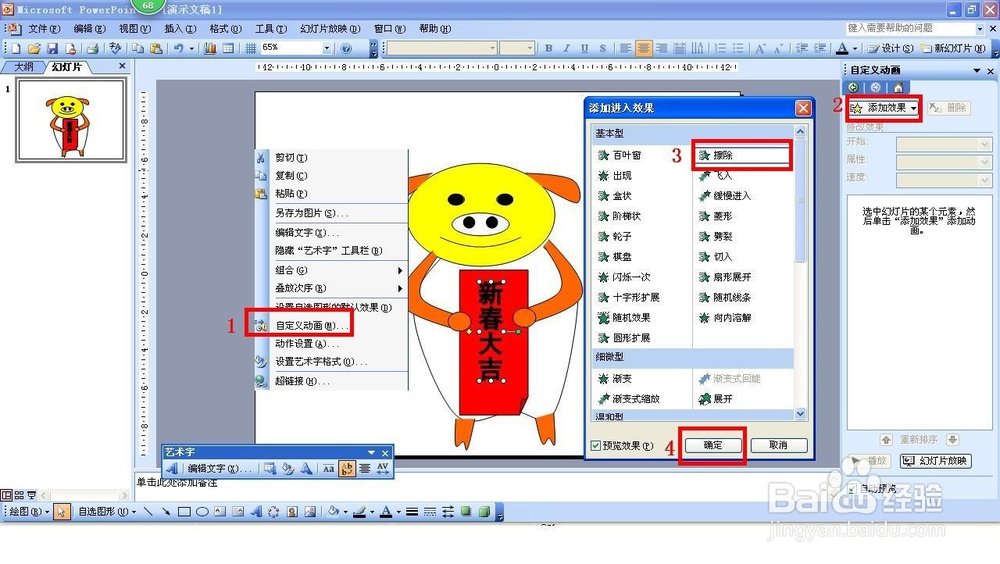
Task: Save the presentation with floppy disk icon
Action: 52,48
